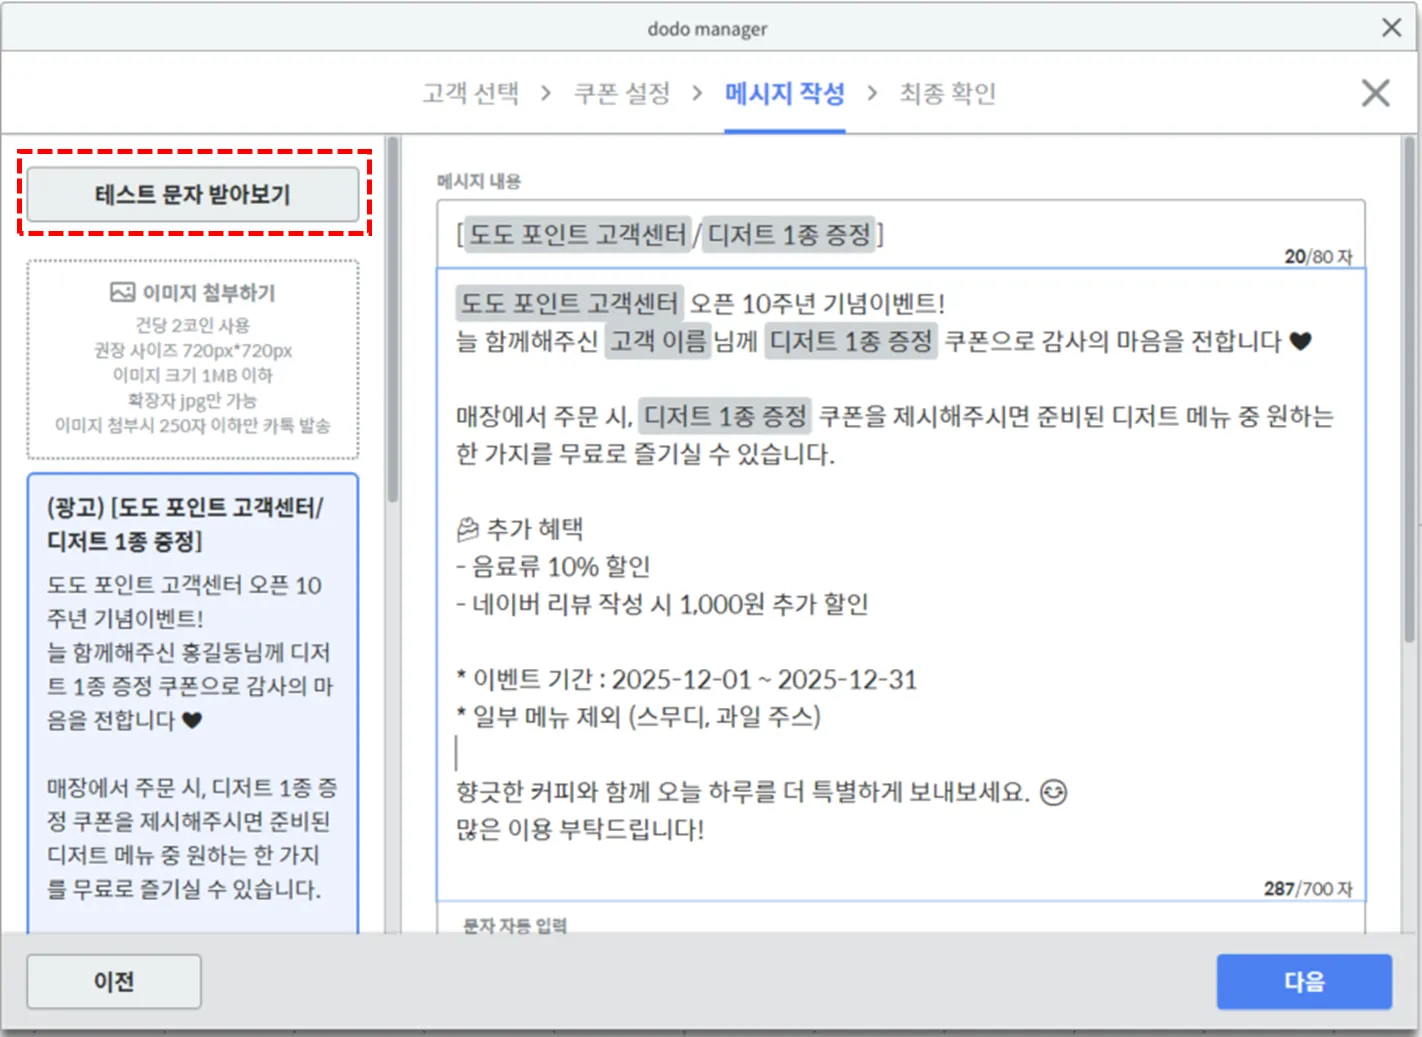Close the dodo manager window

[1392, 28]
